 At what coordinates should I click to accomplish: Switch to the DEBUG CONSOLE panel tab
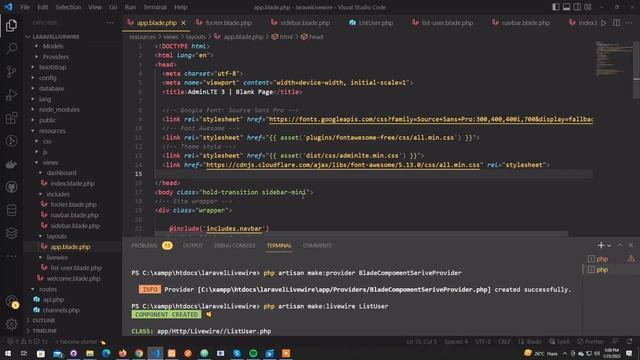tap(235, 245)
